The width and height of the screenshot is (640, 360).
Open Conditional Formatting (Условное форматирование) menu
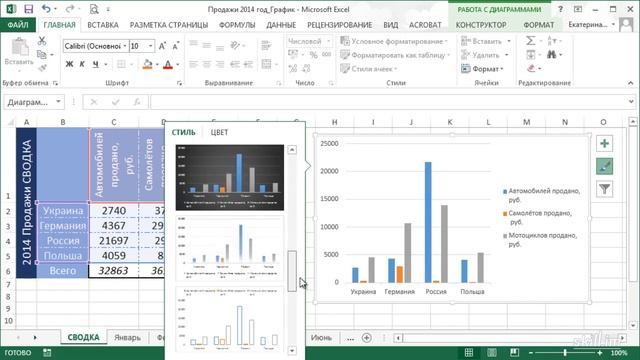pos(393,41)
